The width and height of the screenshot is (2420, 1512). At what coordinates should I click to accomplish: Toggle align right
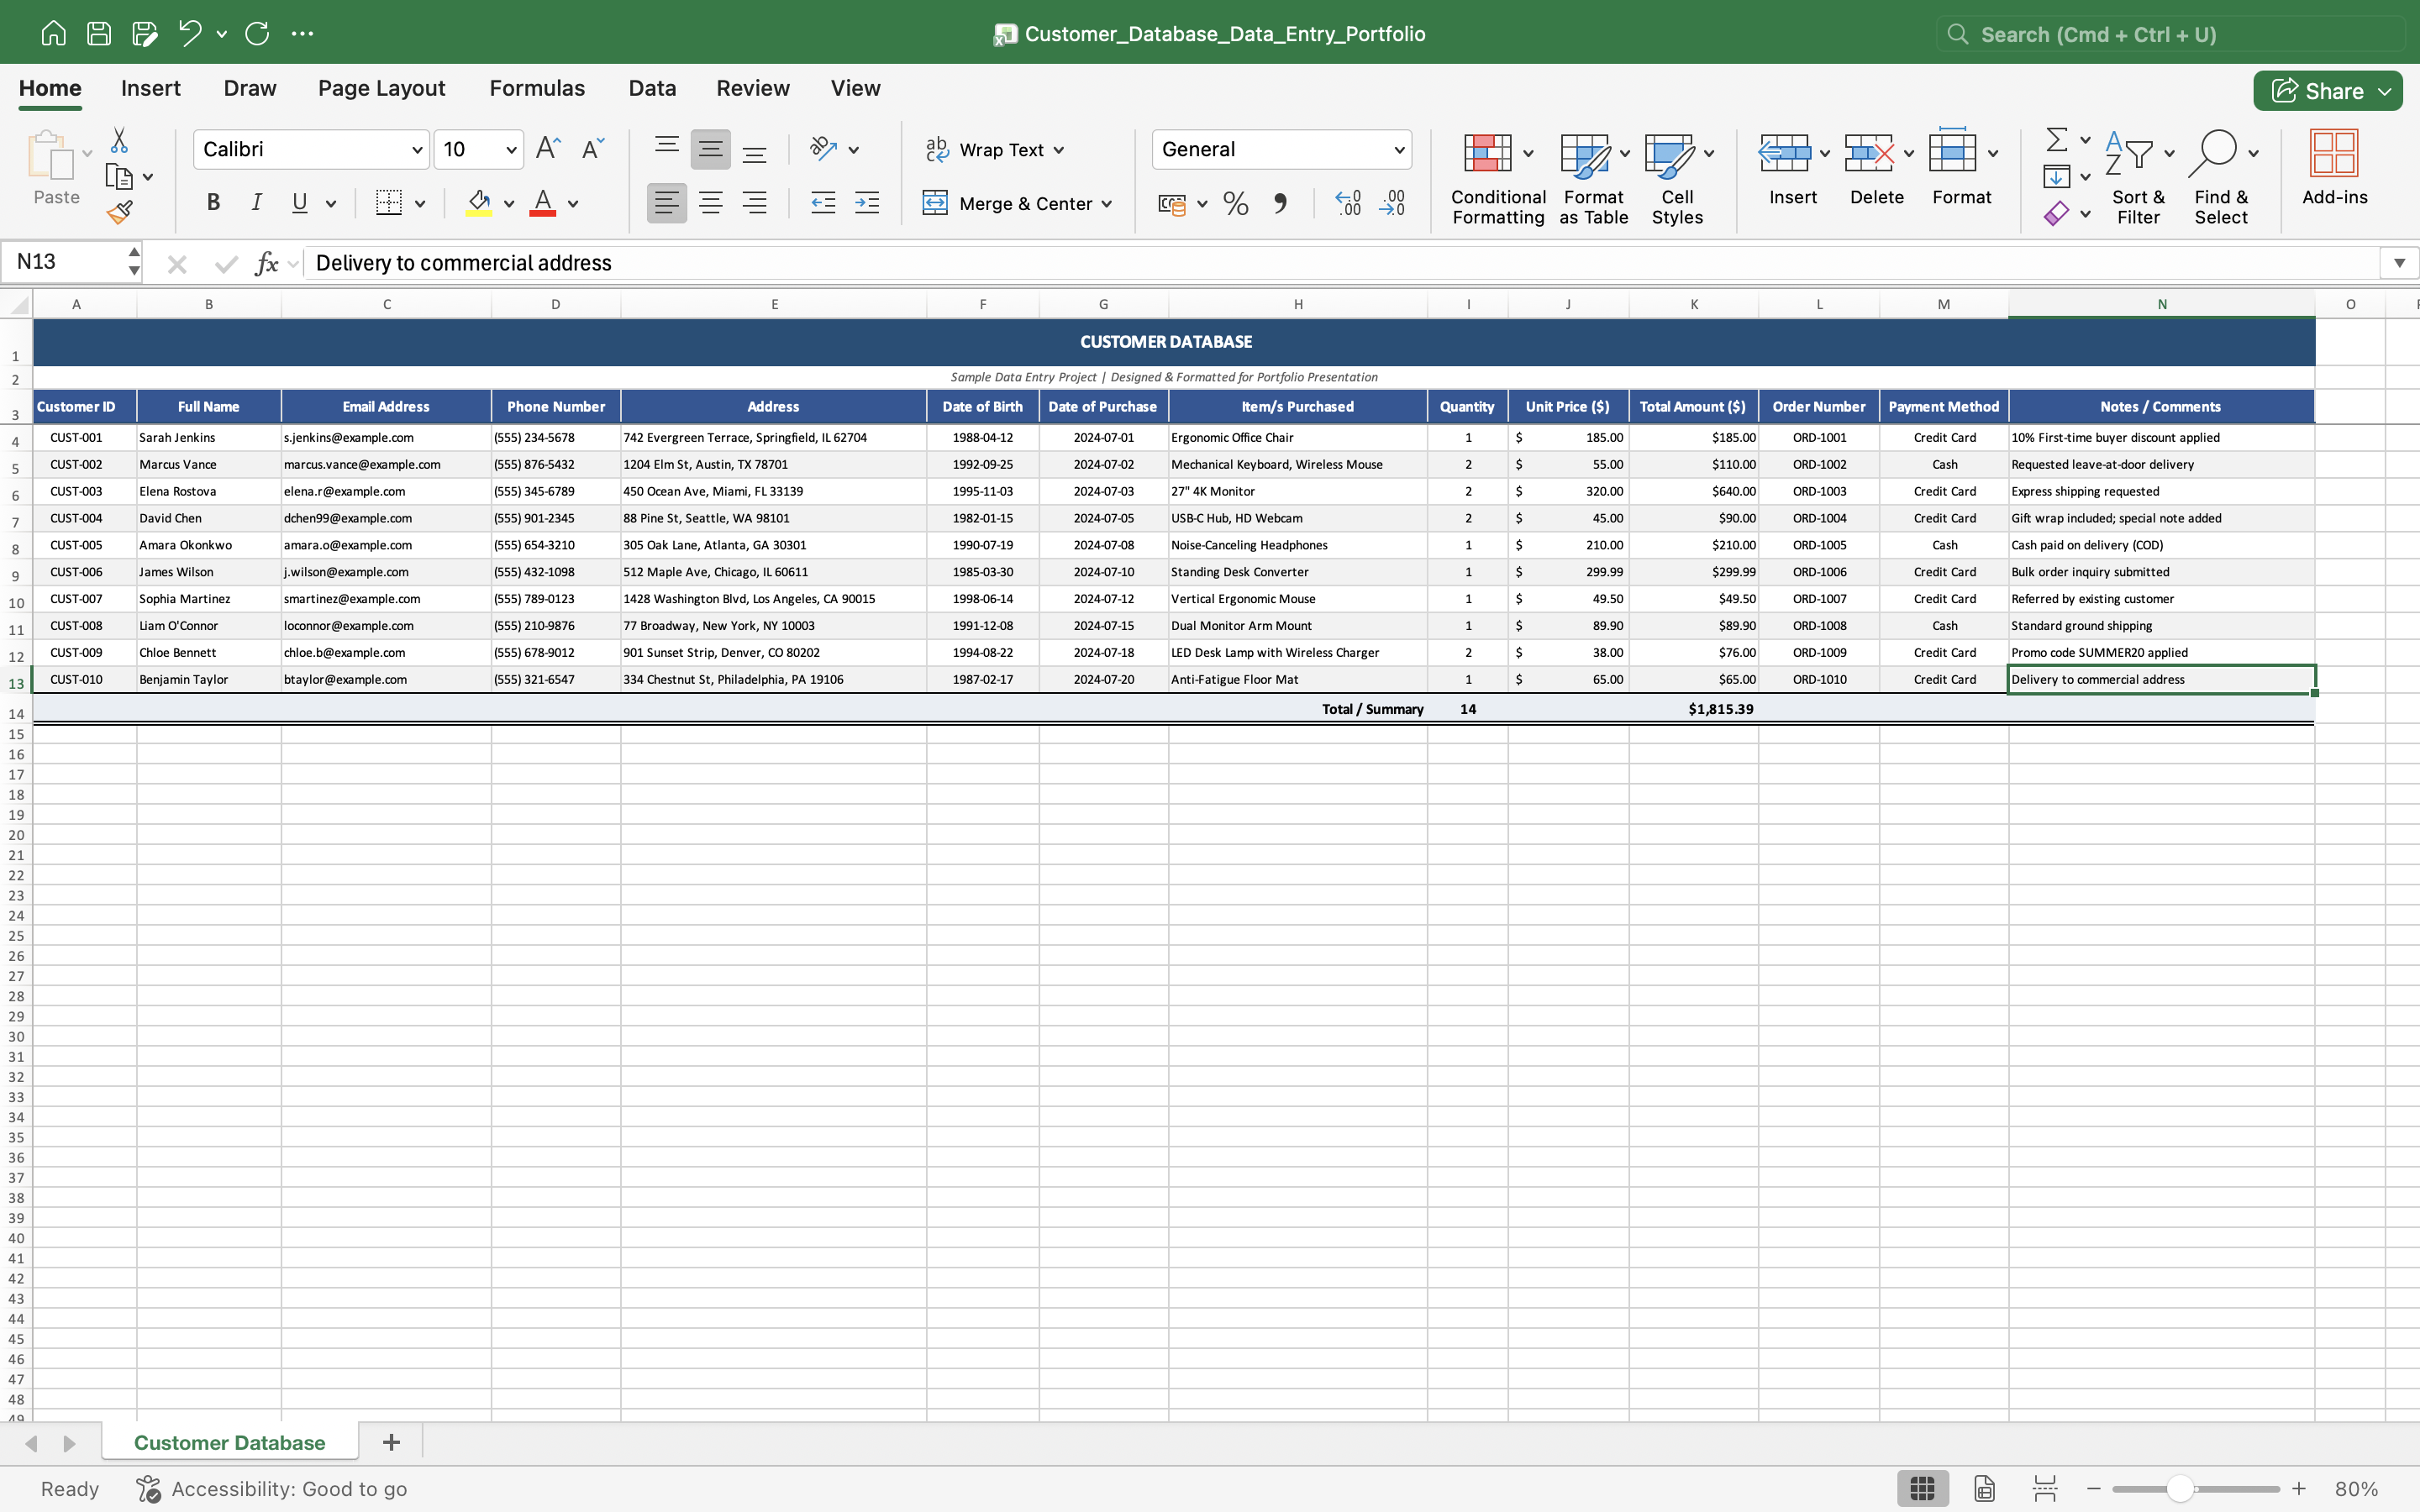[x=755, y=204]
